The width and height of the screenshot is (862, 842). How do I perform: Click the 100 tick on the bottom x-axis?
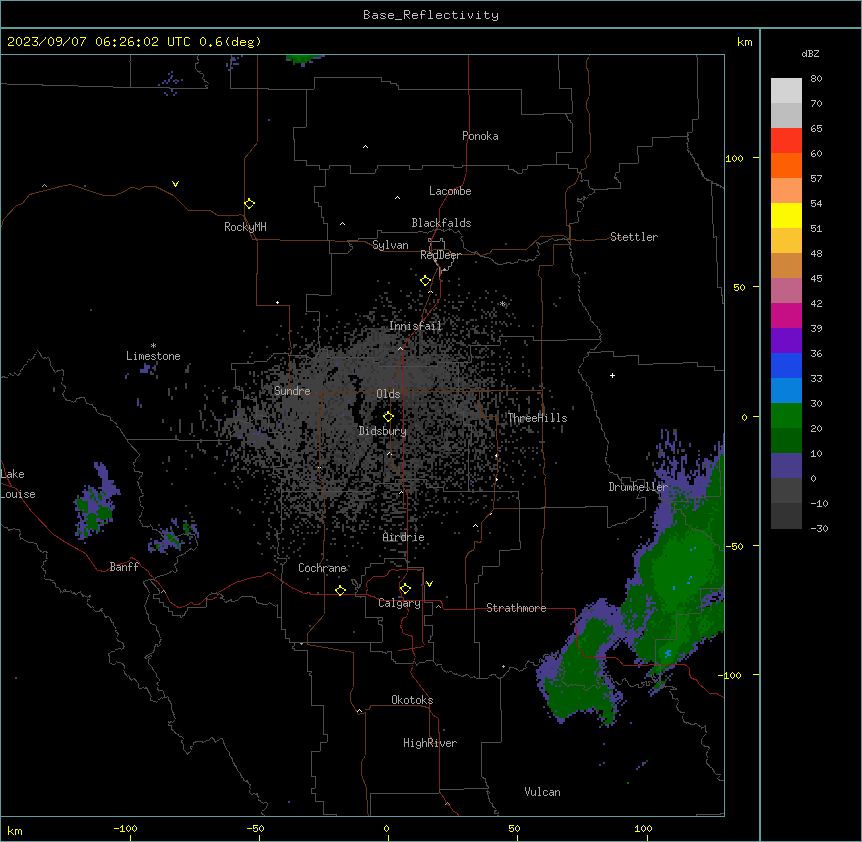click(x=643, y=828)
